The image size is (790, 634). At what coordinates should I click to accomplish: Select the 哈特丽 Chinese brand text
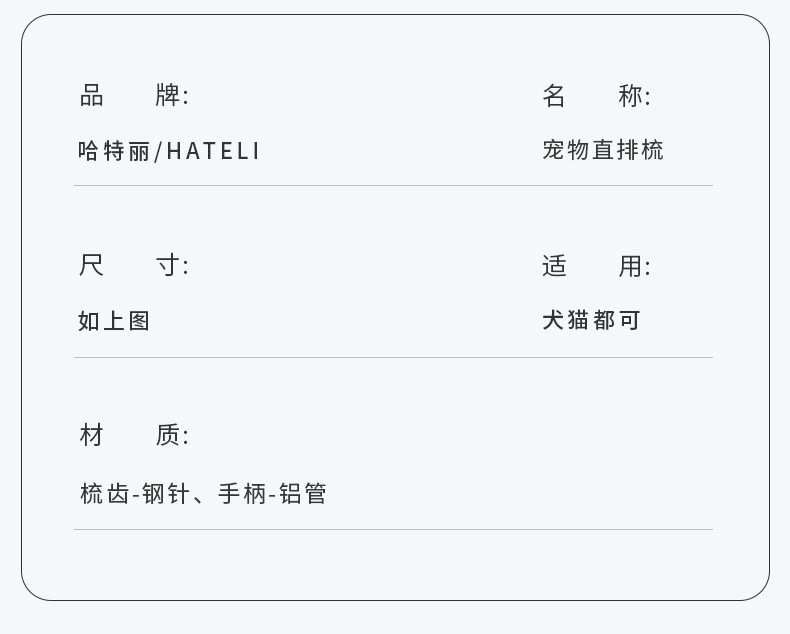point(114,151)
